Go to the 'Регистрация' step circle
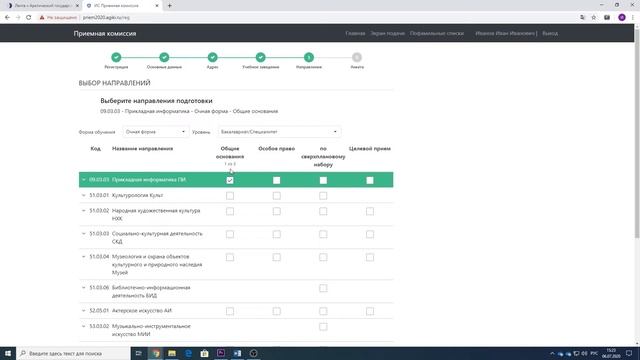 [116, 58]
